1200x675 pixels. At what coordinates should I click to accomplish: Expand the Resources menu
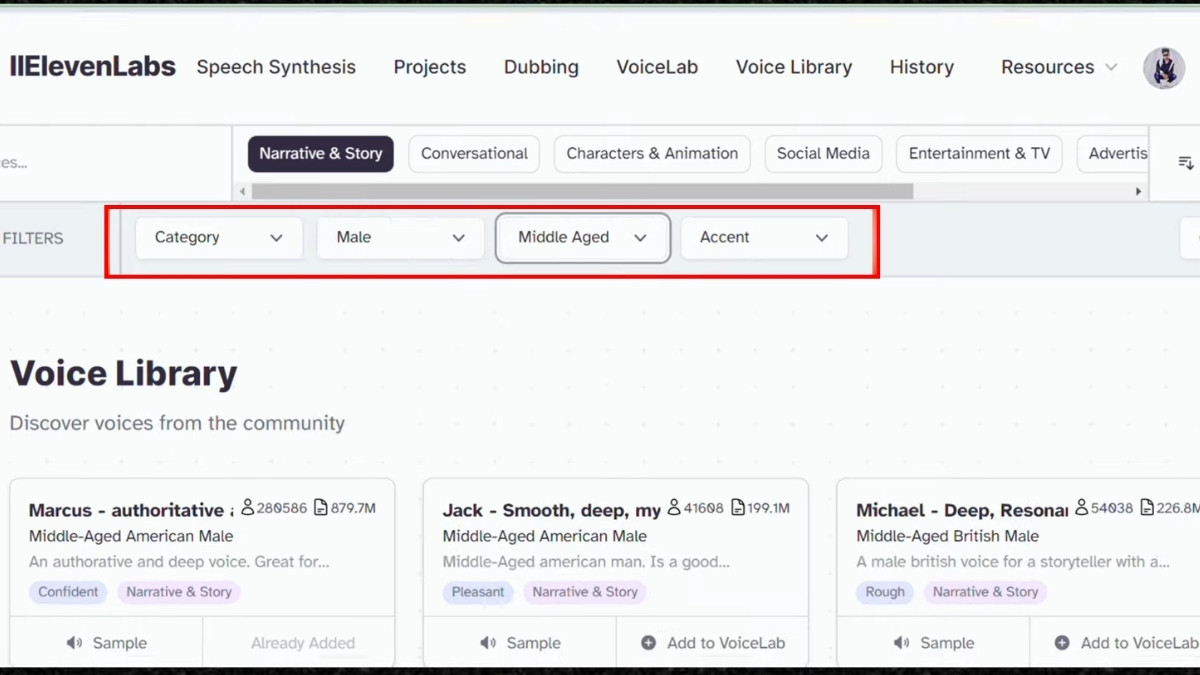pyautogui.click(x=1058, y=67)
